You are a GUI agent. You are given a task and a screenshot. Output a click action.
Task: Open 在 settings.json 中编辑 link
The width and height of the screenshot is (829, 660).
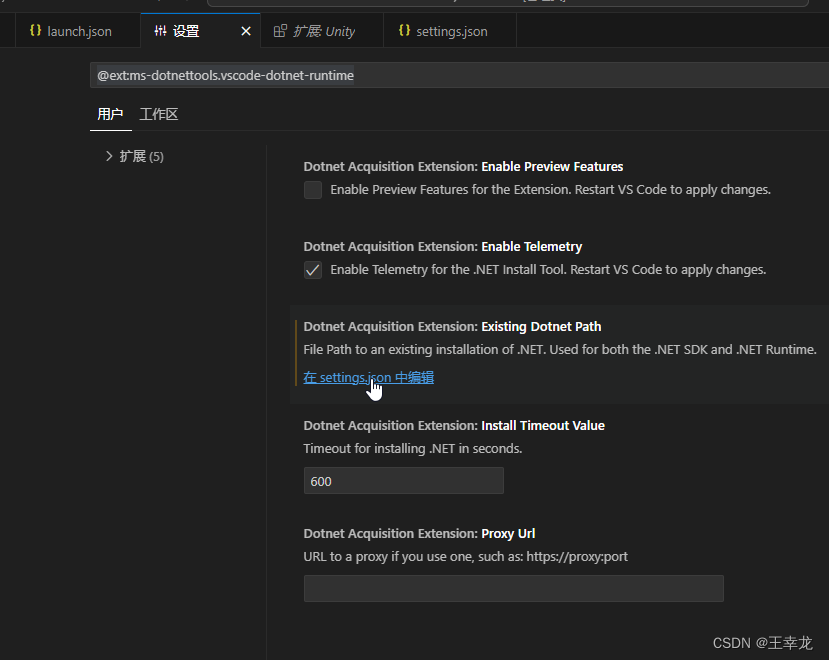tap(368, 377)
